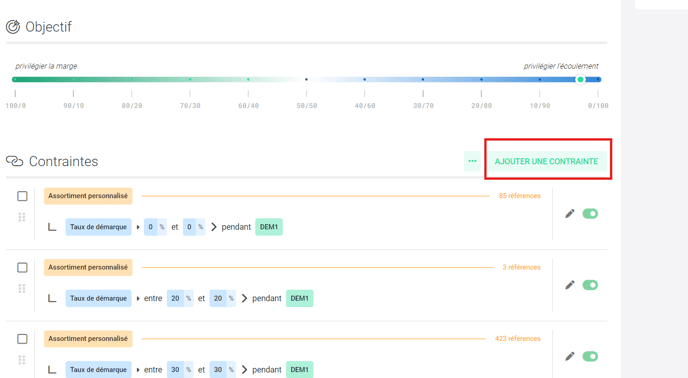Click Ajouter une contrainte button
The image size is (688, 378).
point(546,161)
